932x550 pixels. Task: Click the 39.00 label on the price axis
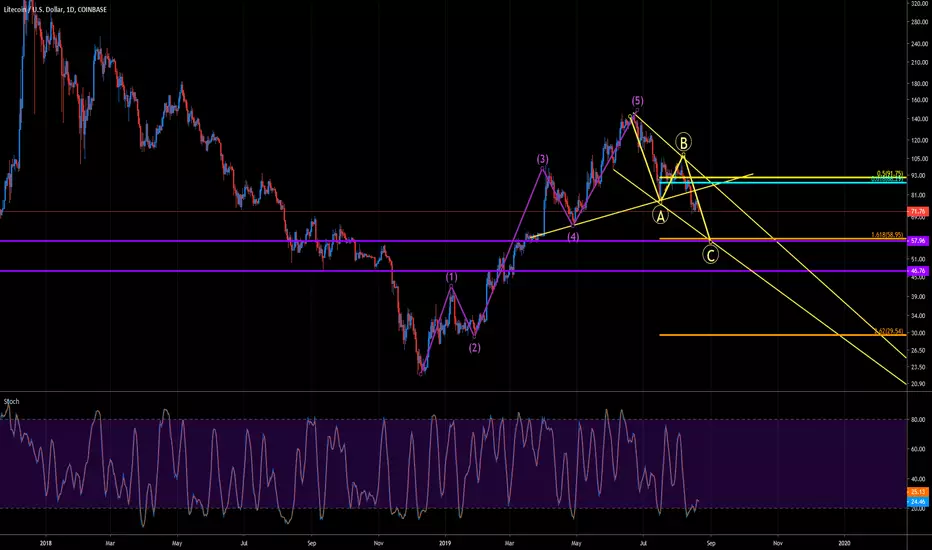click(918, 297)
